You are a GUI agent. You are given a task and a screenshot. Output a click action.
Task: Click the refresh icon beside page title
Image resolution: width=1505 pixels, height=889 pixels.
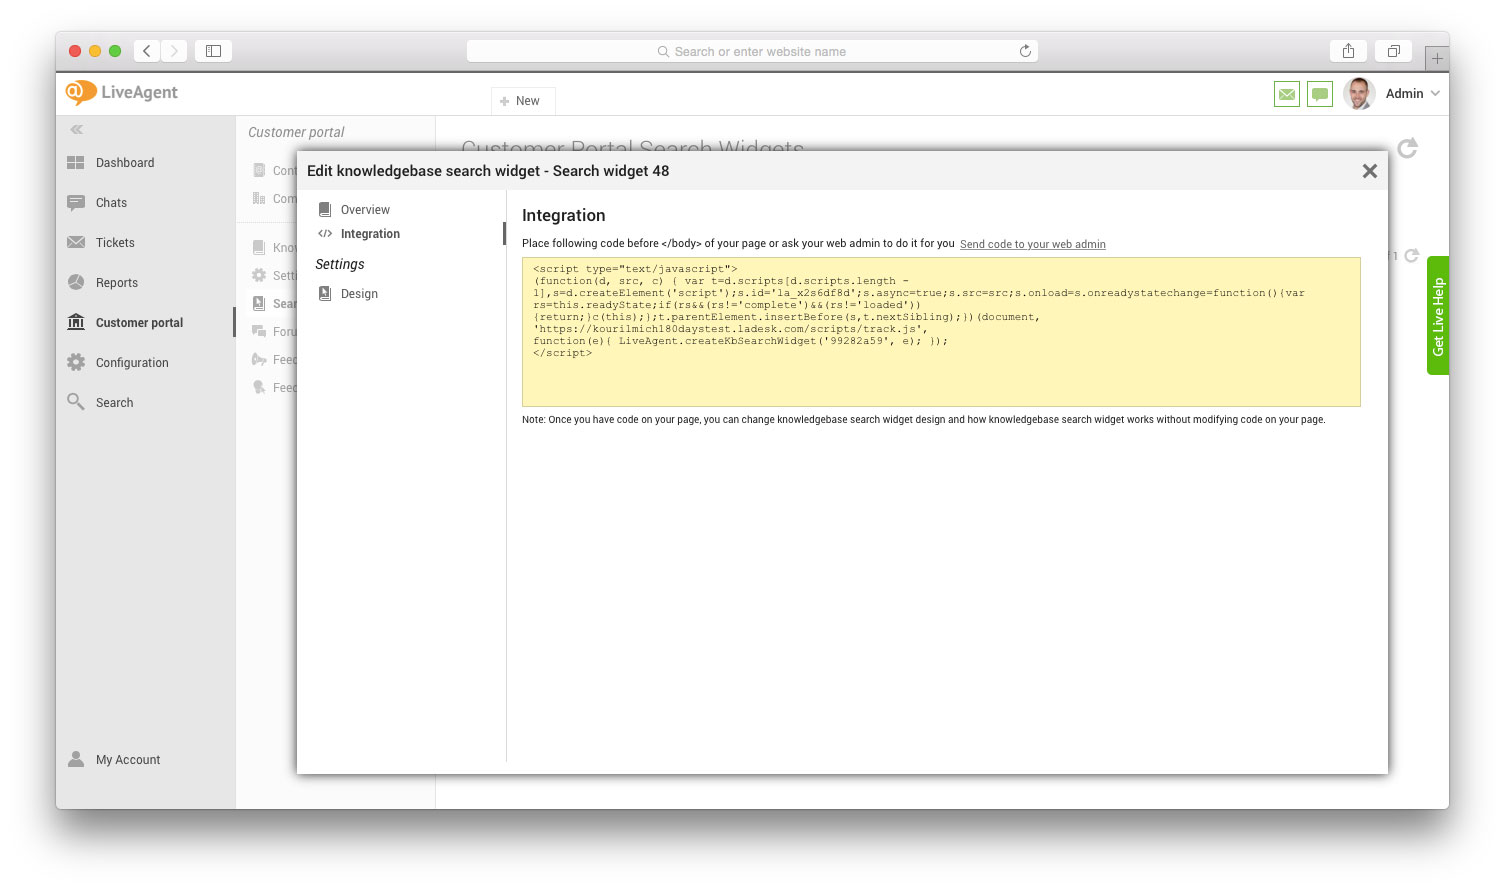(x=1407, y=148)
